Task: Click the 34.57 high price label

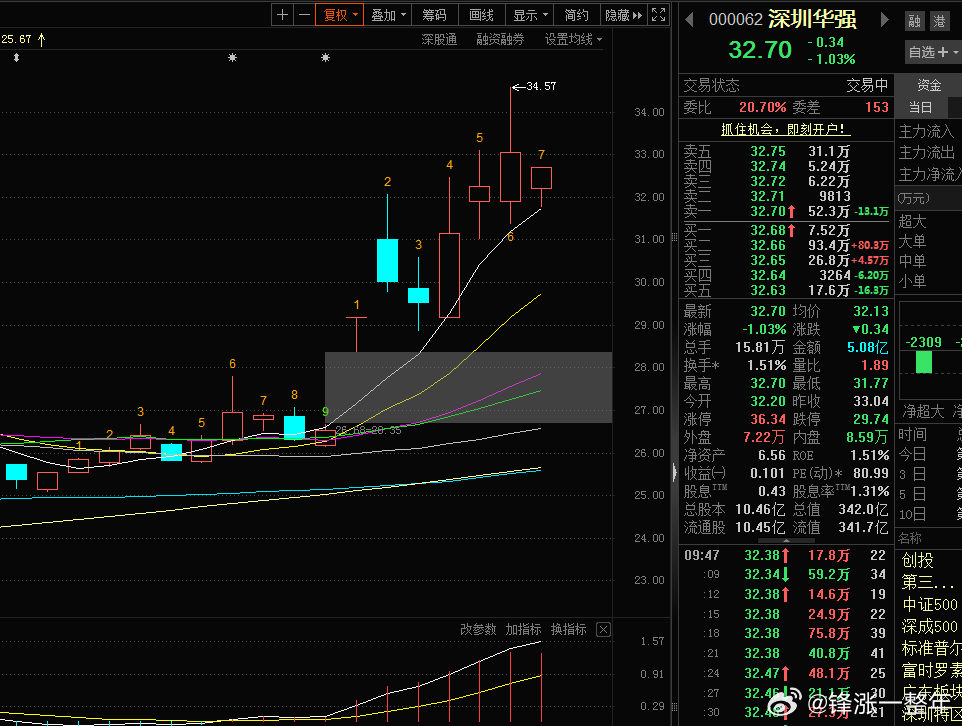Action: point(541,87)
